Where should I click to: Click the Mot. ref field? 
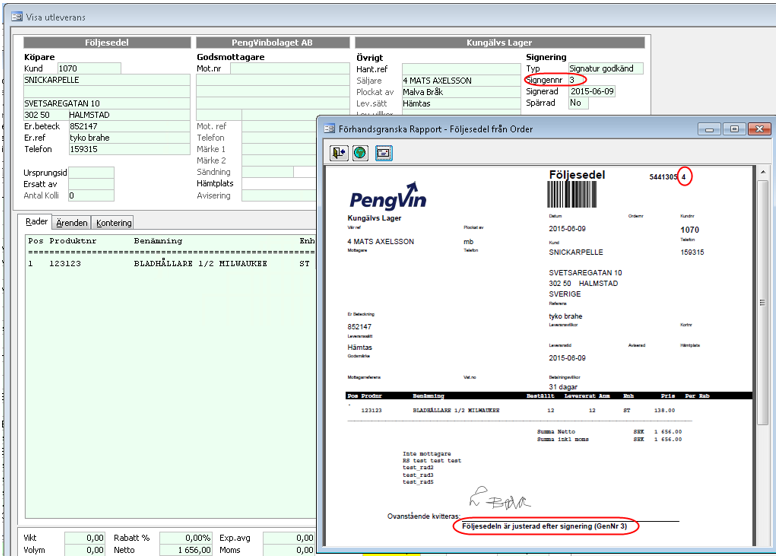[279, 126]
